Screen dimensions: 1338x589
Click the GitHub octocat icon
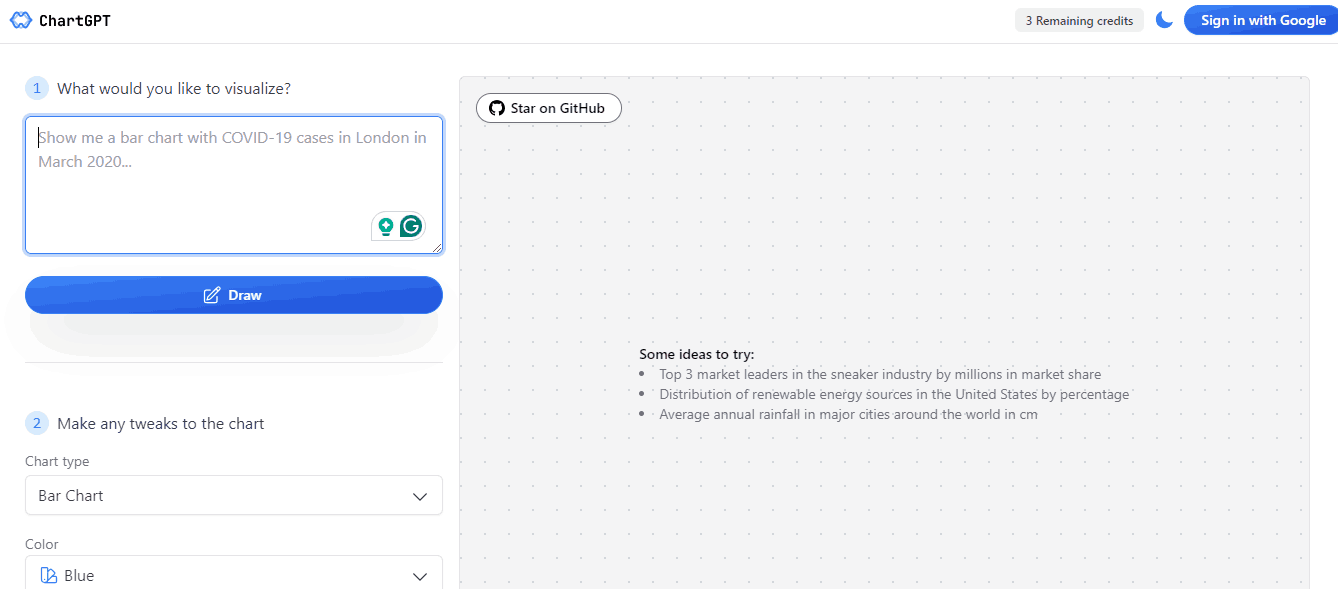[497, 108]
